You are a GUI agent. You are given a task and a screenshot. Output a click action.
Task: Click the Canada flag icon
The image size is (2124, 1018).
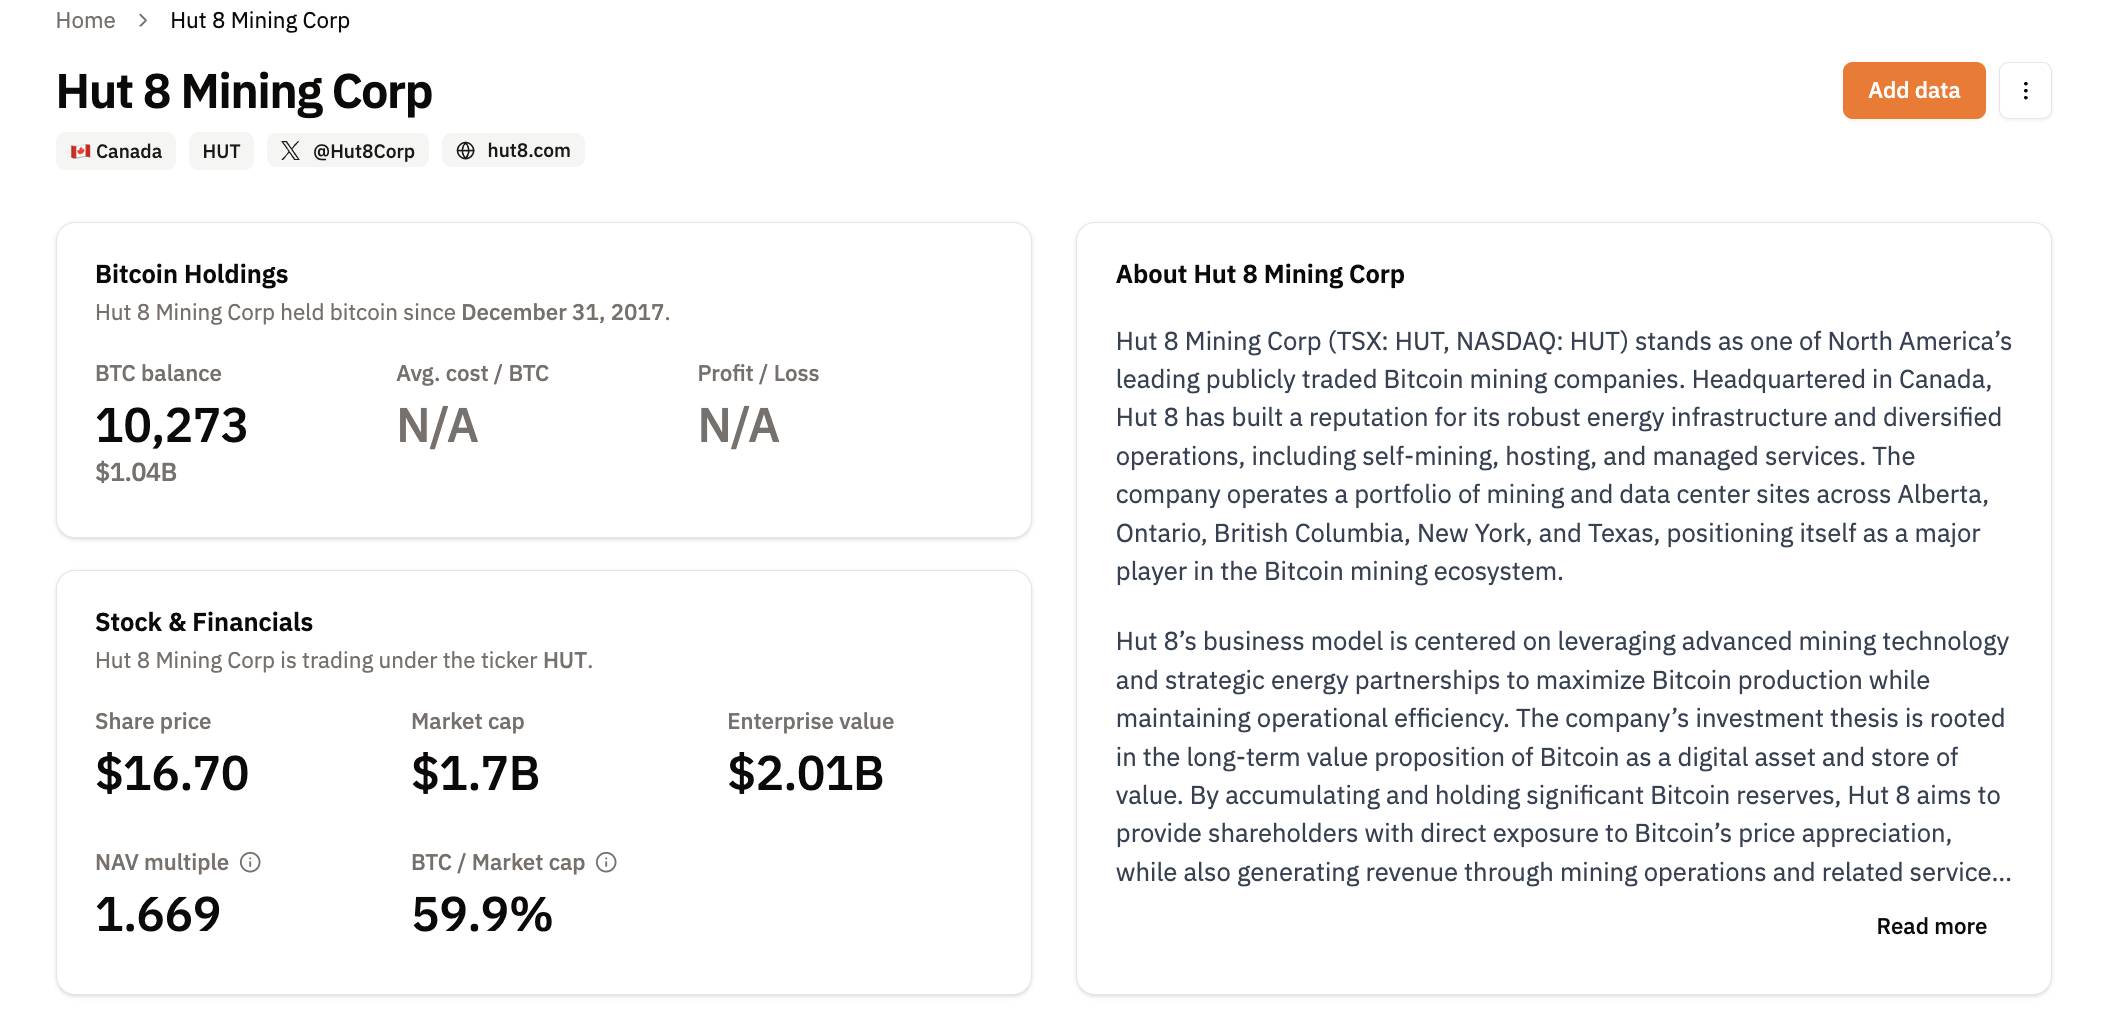pos(81,152)
